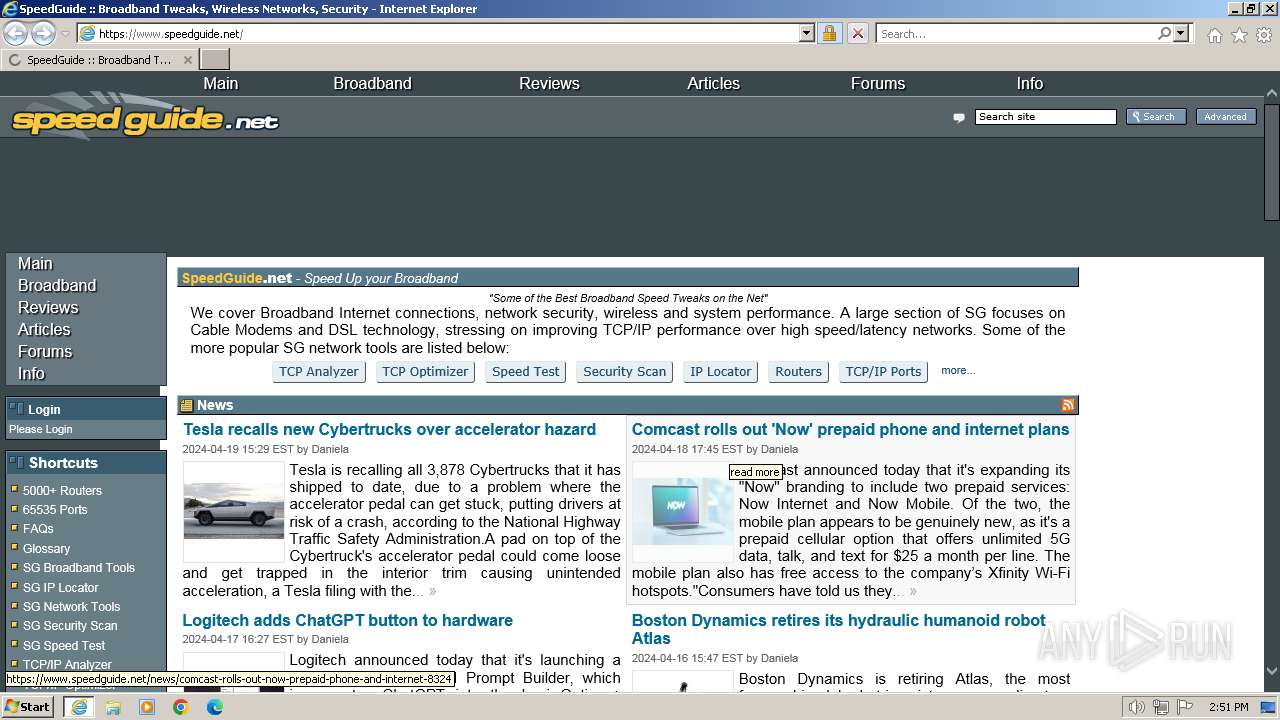This screenshot has height=720, width=1280.
Task: Click the News RSS feed icon
Action: [1068, 405]
